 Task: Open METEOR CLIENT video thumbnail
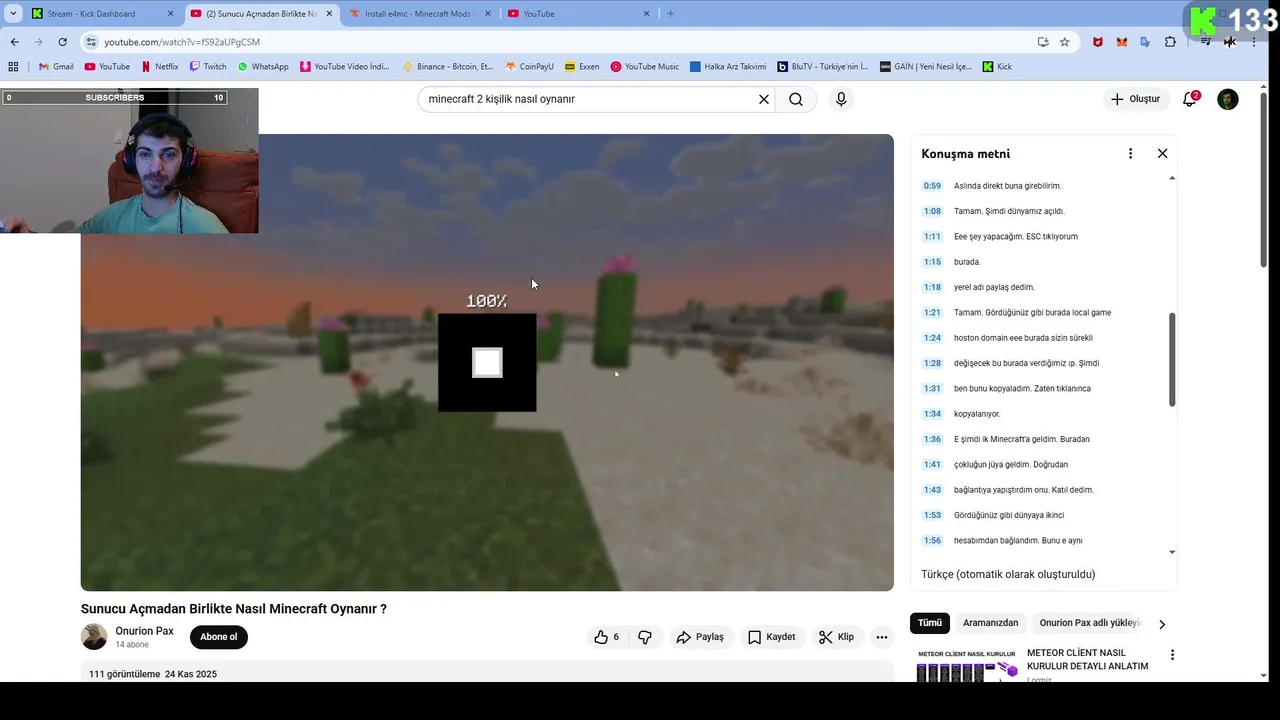click(x=967, y=664)
